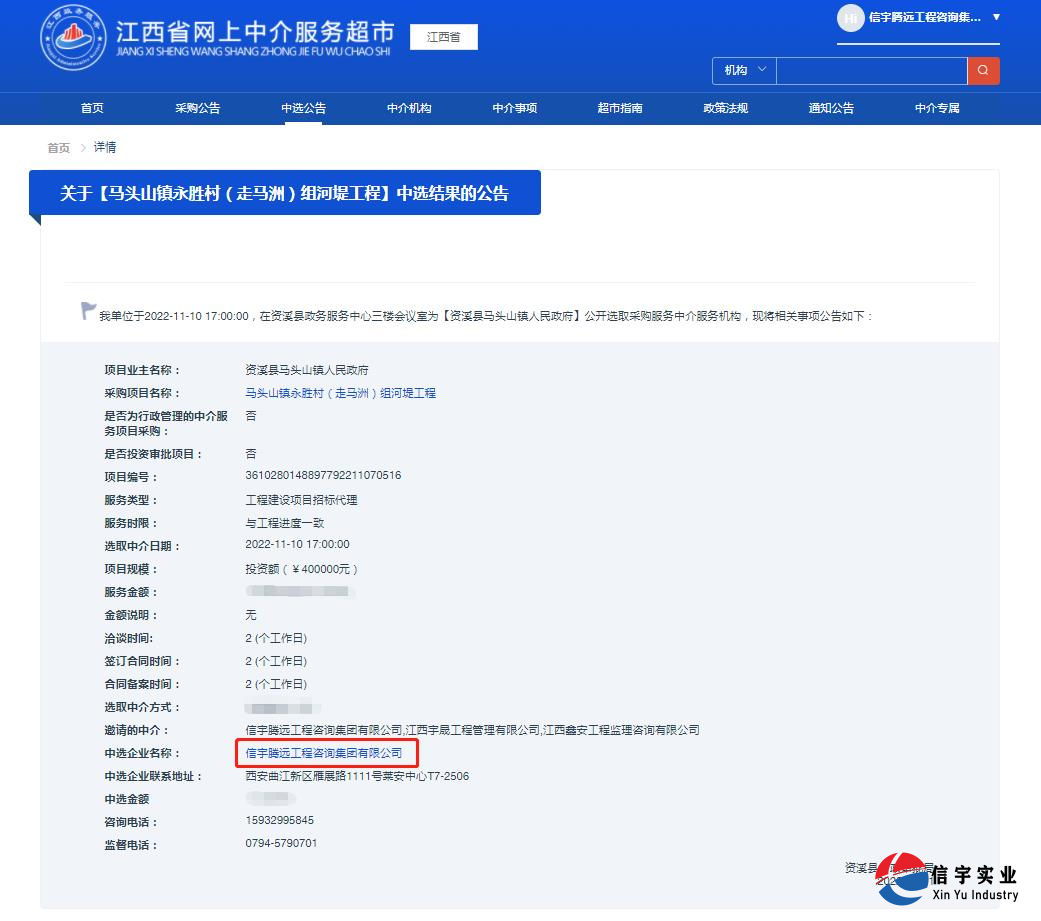The width and height of the screenshot is (1041, 921).
Task: Click the magnifier search icon
Action: [x=983, y=70]
